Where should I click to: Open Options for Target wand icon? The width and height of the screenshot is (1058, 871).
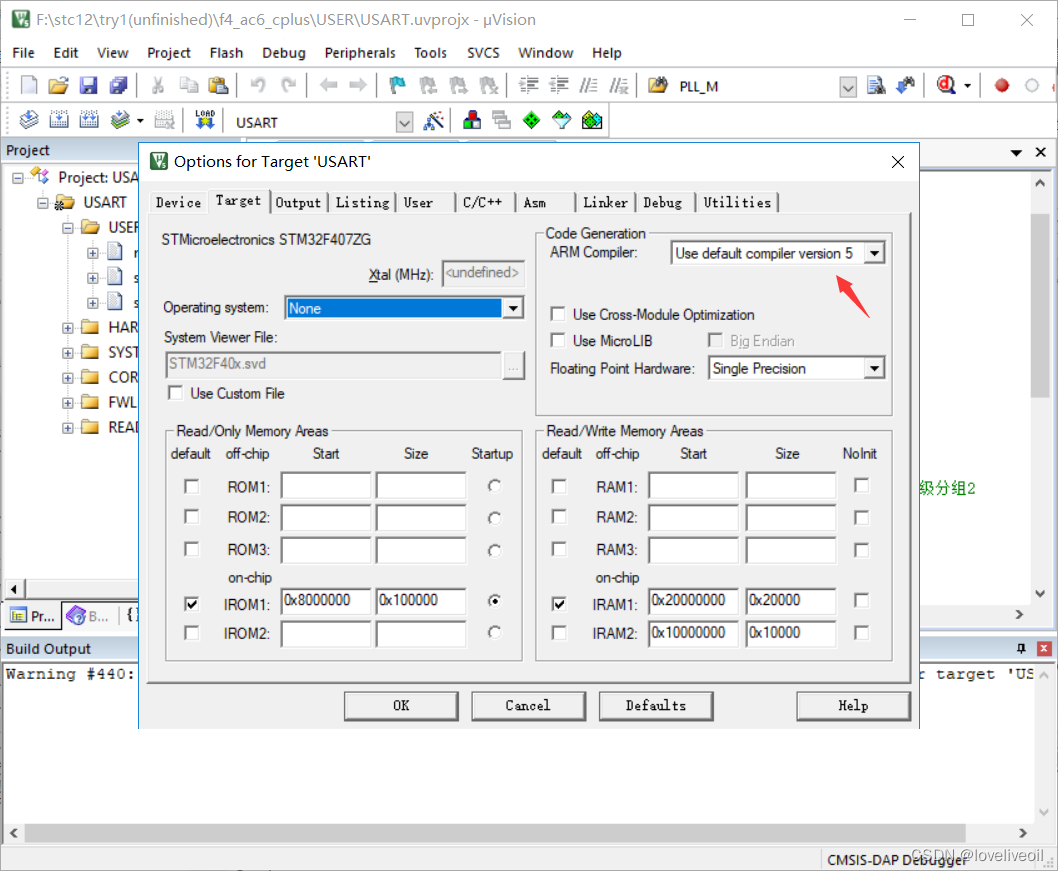click(434, 121)
